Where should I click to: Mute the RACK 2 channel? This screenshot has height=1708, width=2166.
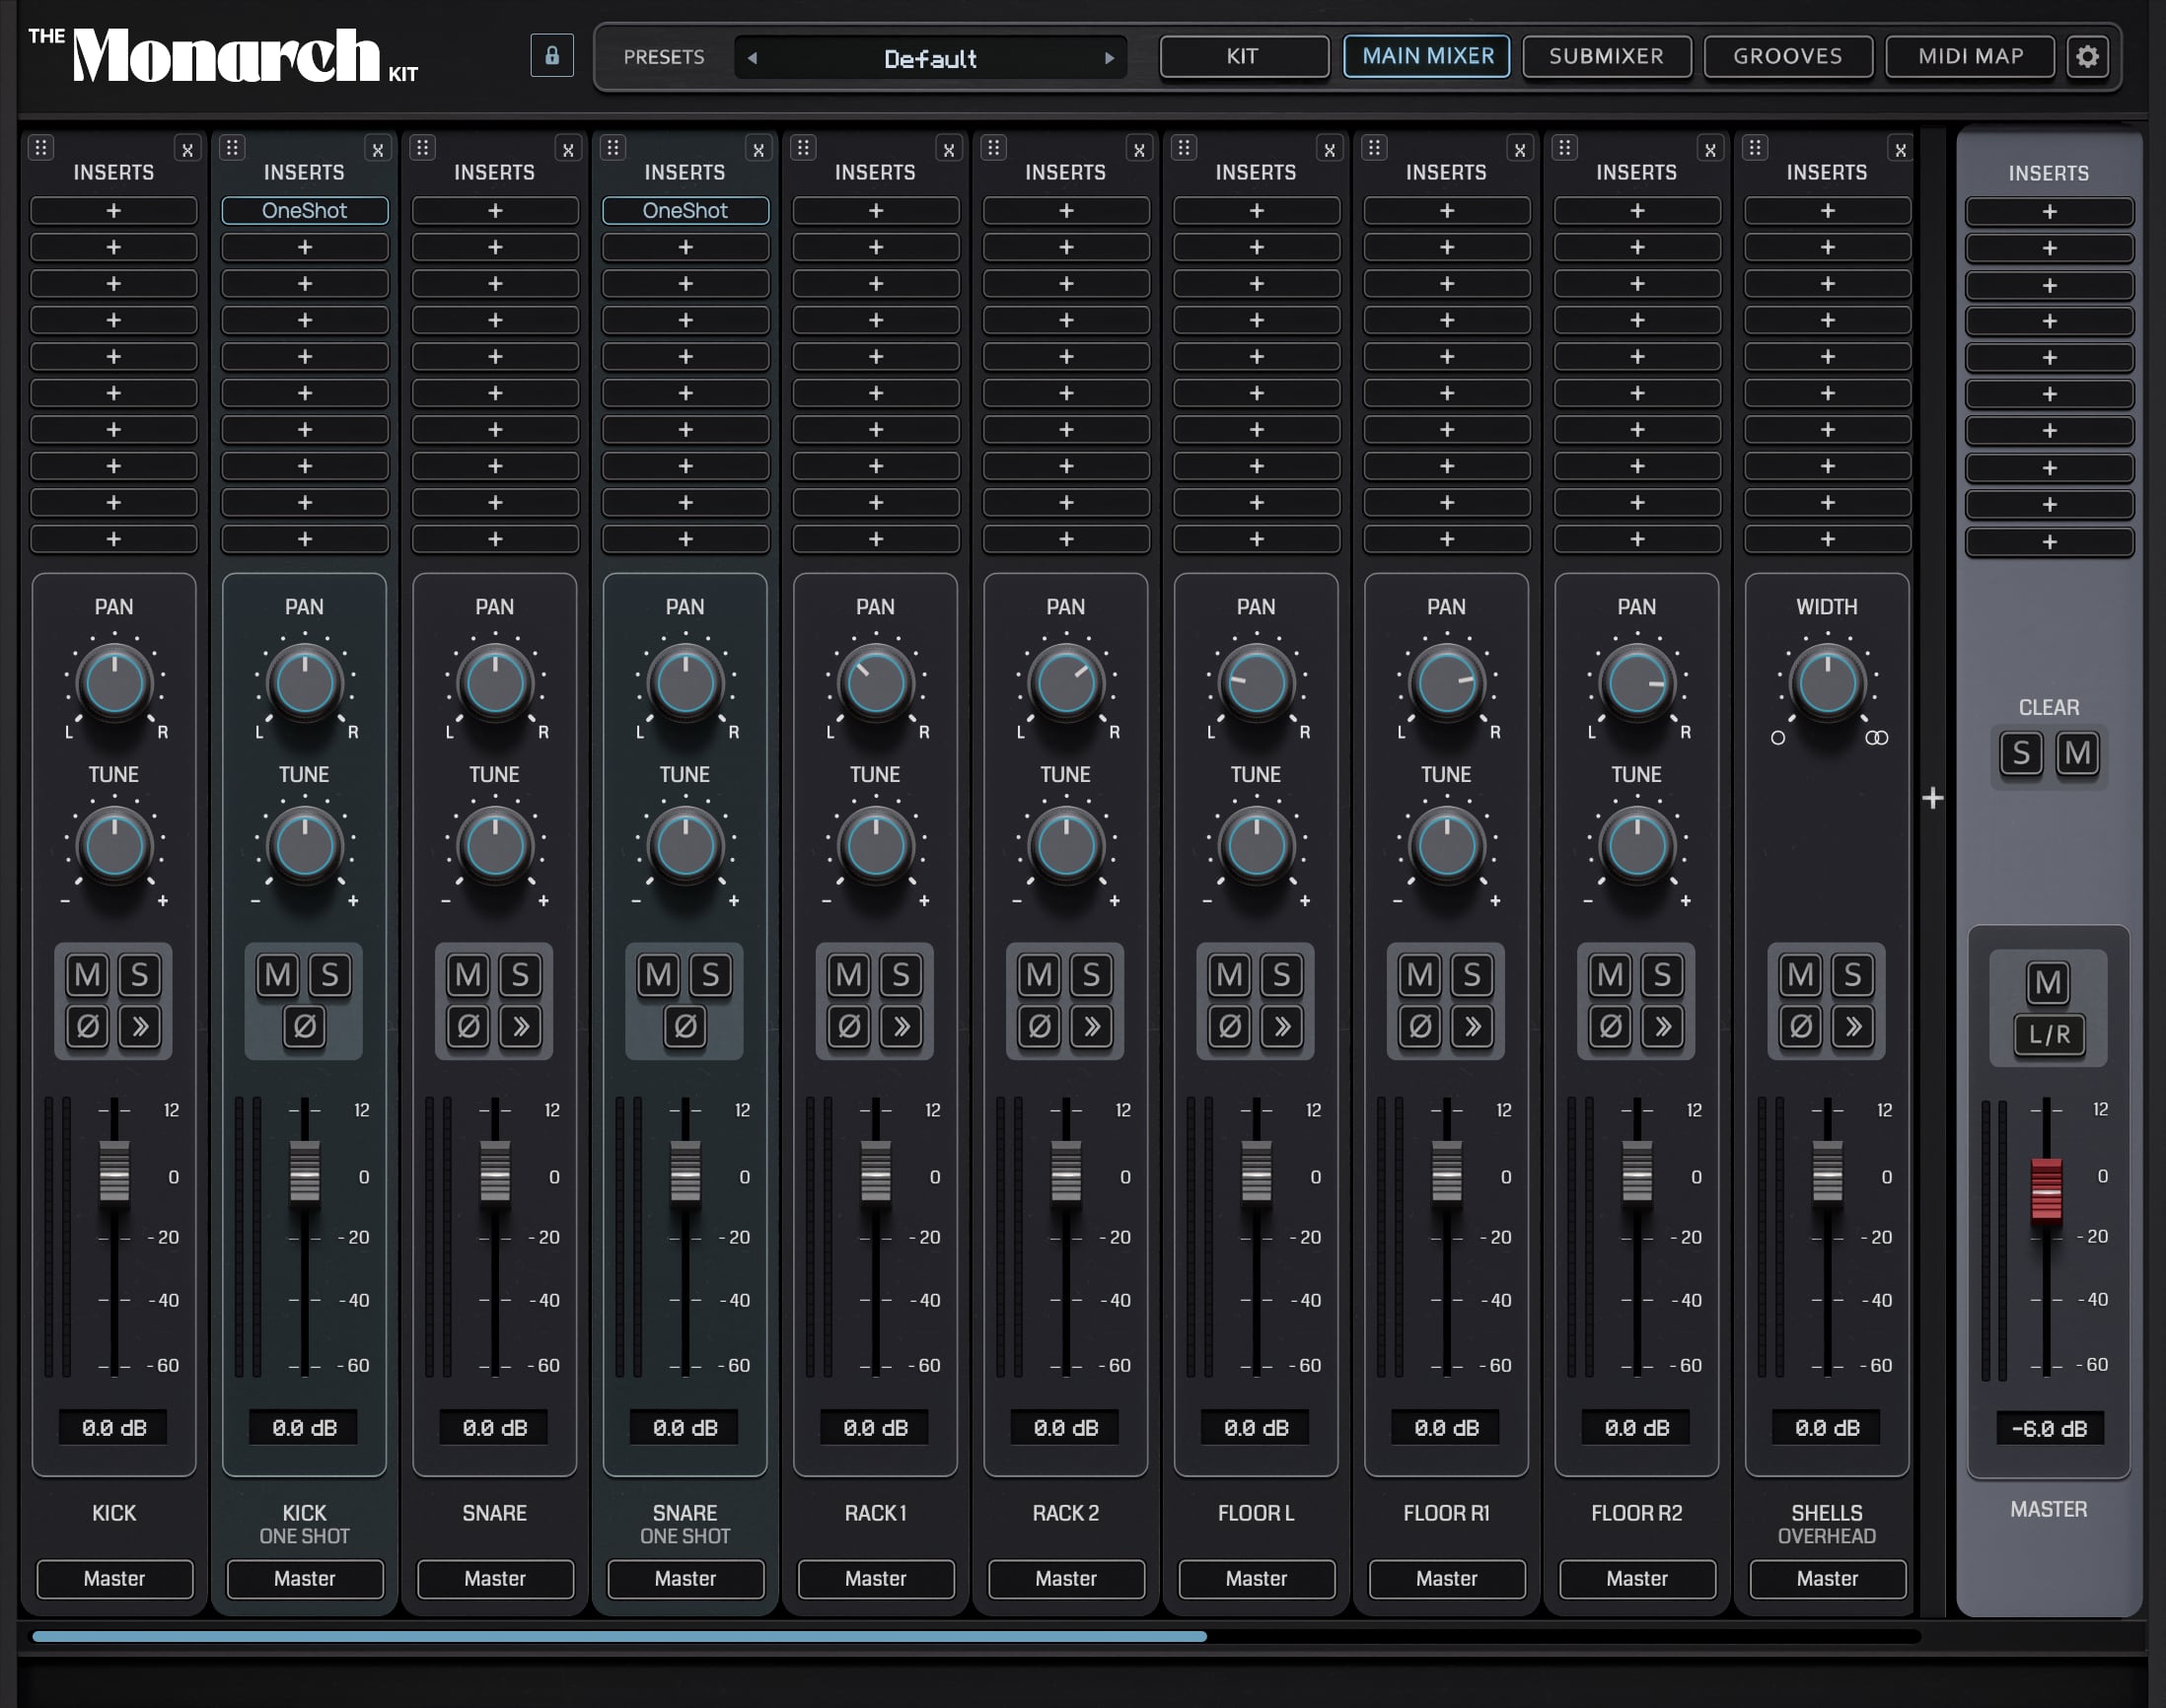tap(1040, 975)
